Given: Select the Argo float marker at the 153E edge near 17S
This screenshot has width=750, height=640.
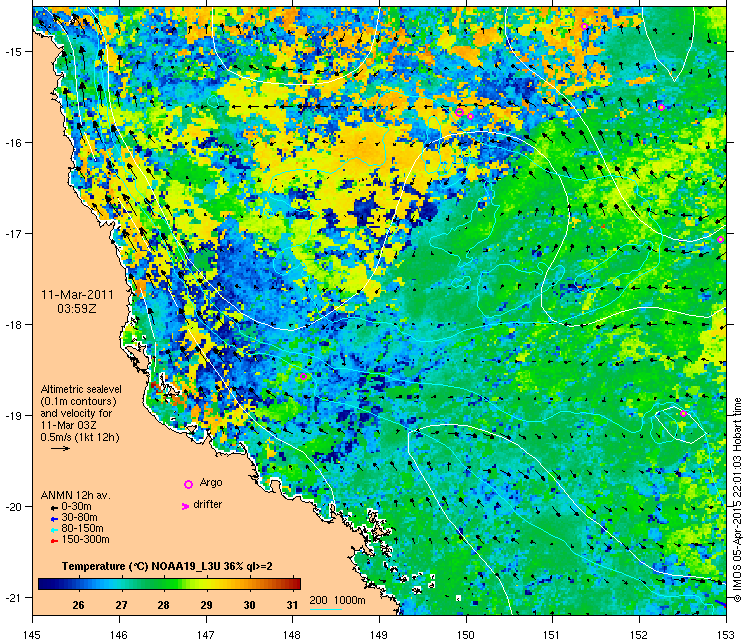Looking at the screenshot, I should coord(721,240).
